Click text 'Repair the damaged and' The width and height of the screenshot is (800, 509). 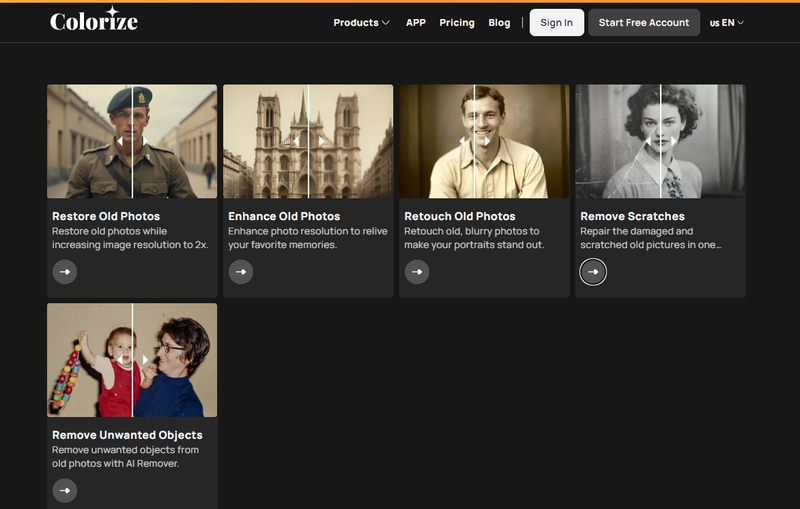point(636,231)
